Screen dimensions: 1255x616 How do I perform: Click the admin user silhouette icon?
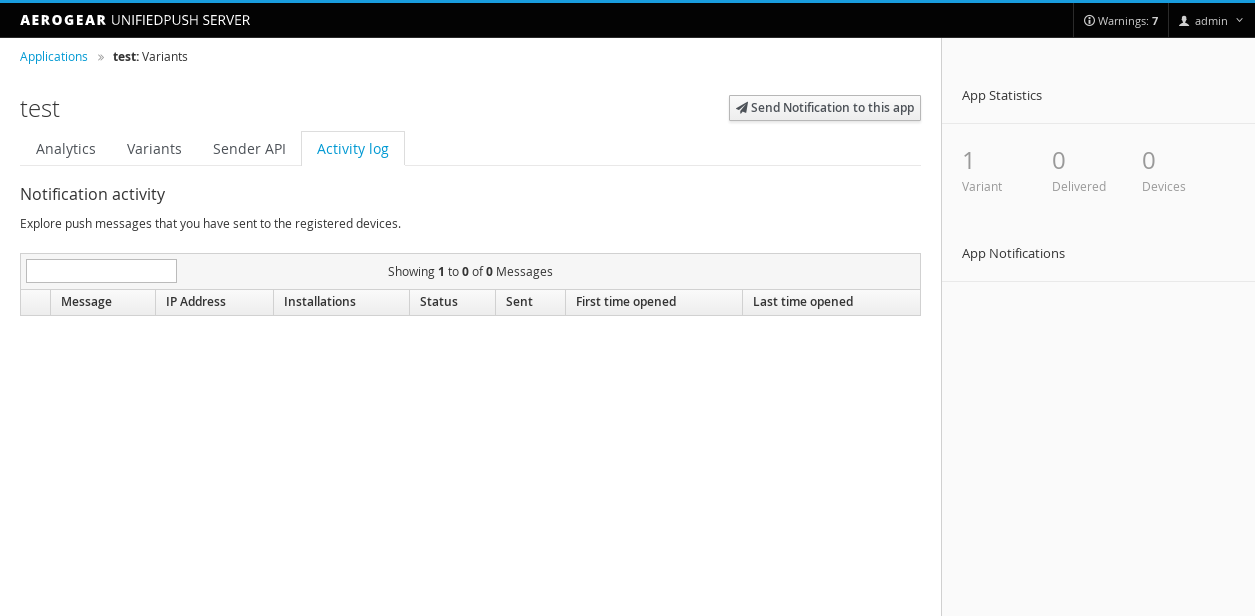click(1184, 21)
